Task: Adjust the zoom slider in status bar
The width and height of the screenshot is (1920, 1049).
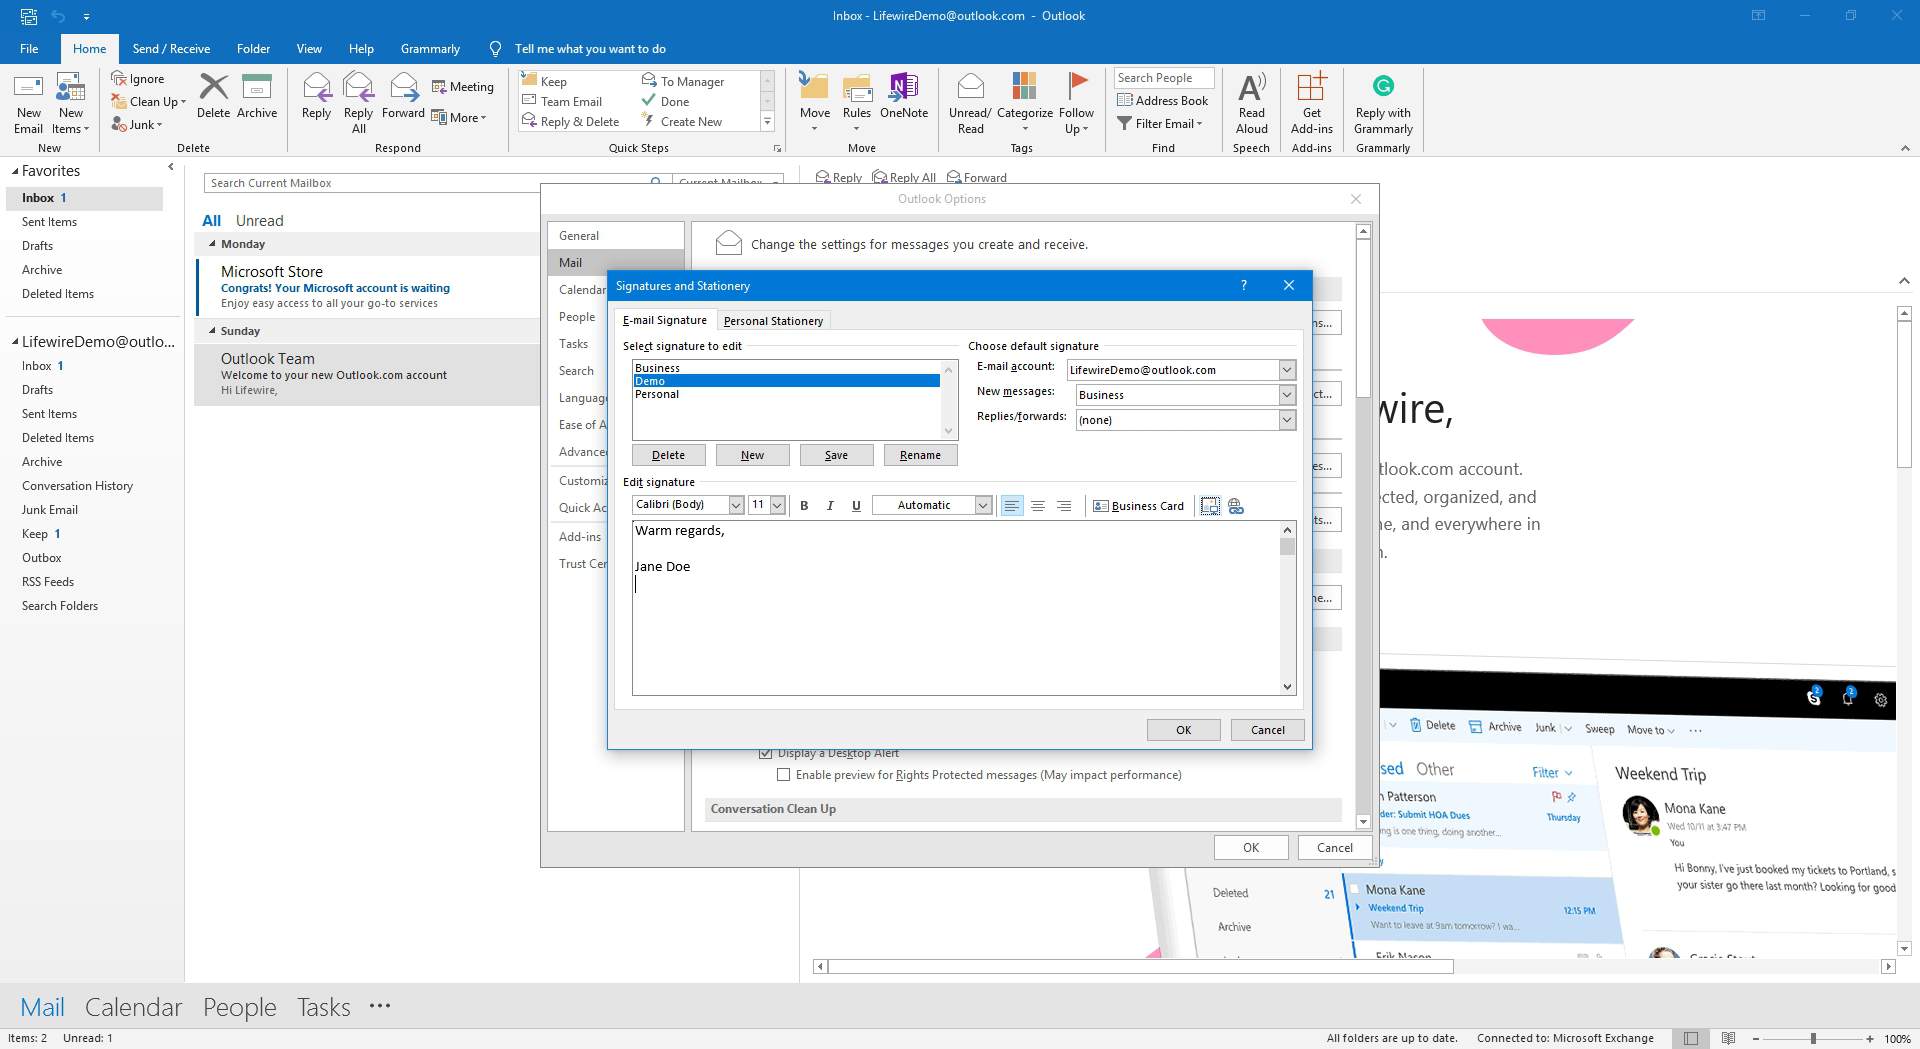Action: [x=1813, y=1038]
